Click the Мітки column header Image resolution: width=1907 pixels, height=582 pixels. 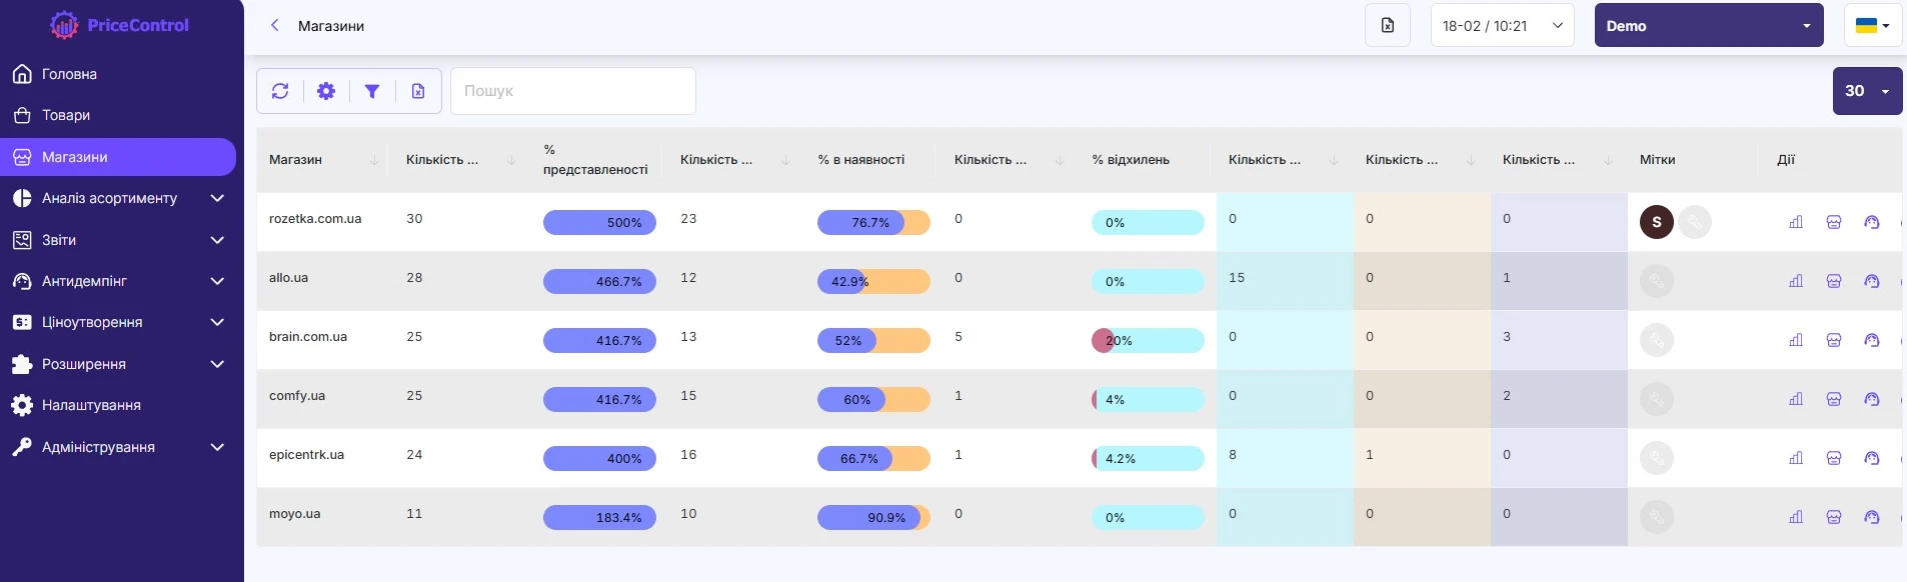coord(1657,160)
